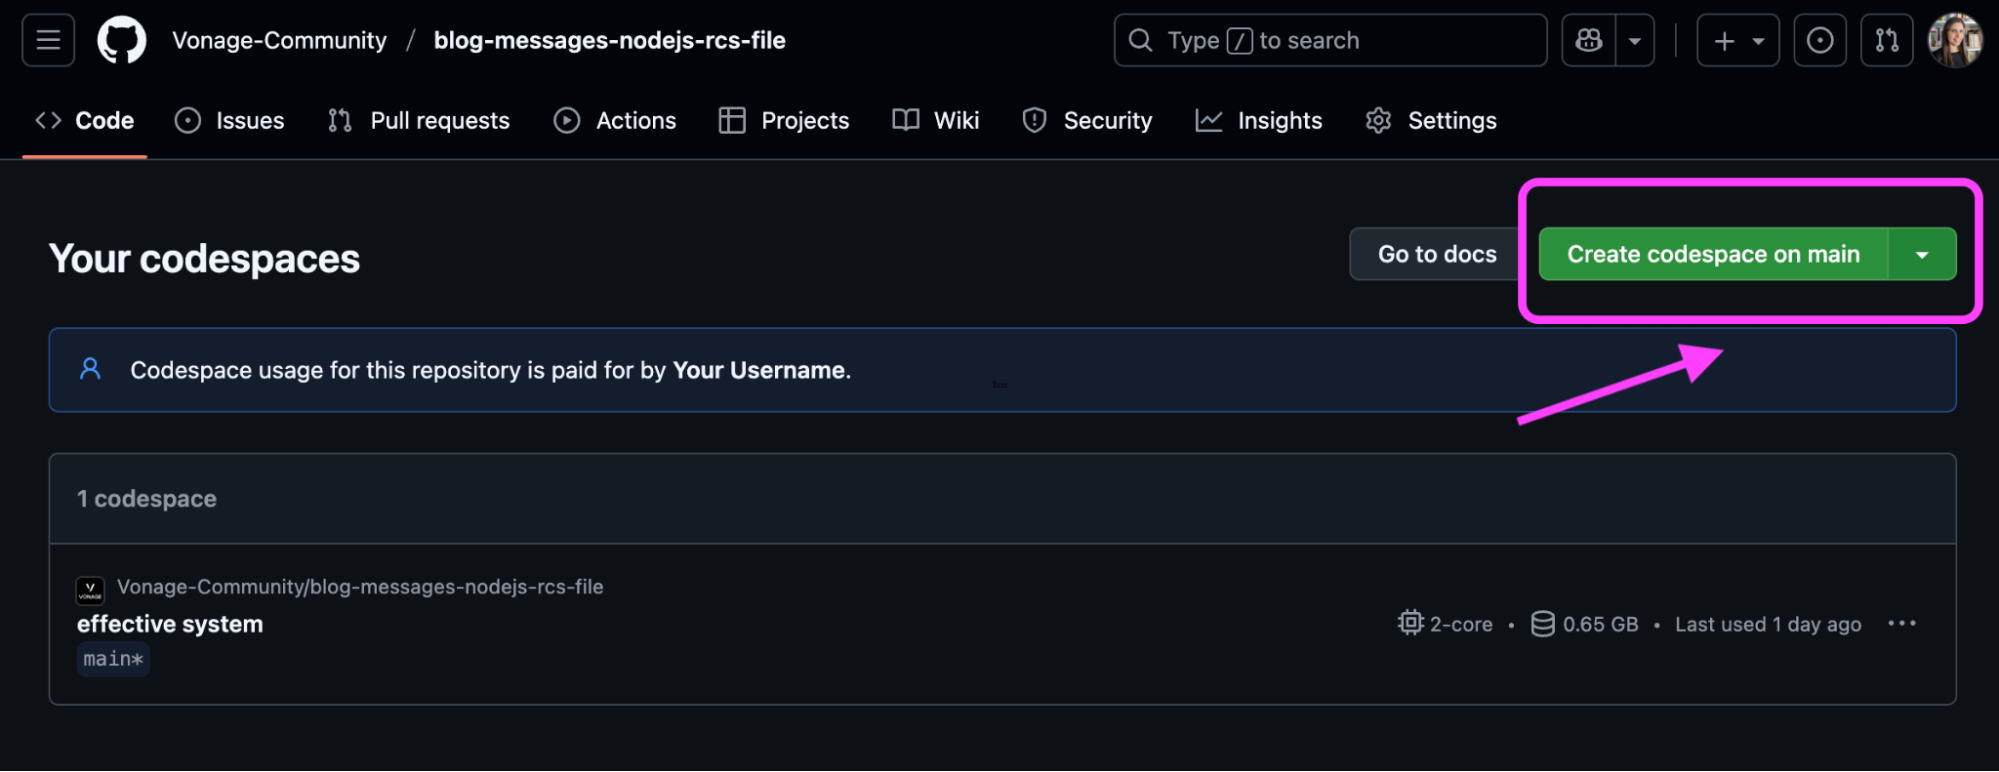Click the 2-core processor icon
This screenshot has height=772, width=1999.
click(x=1410, y=623)
